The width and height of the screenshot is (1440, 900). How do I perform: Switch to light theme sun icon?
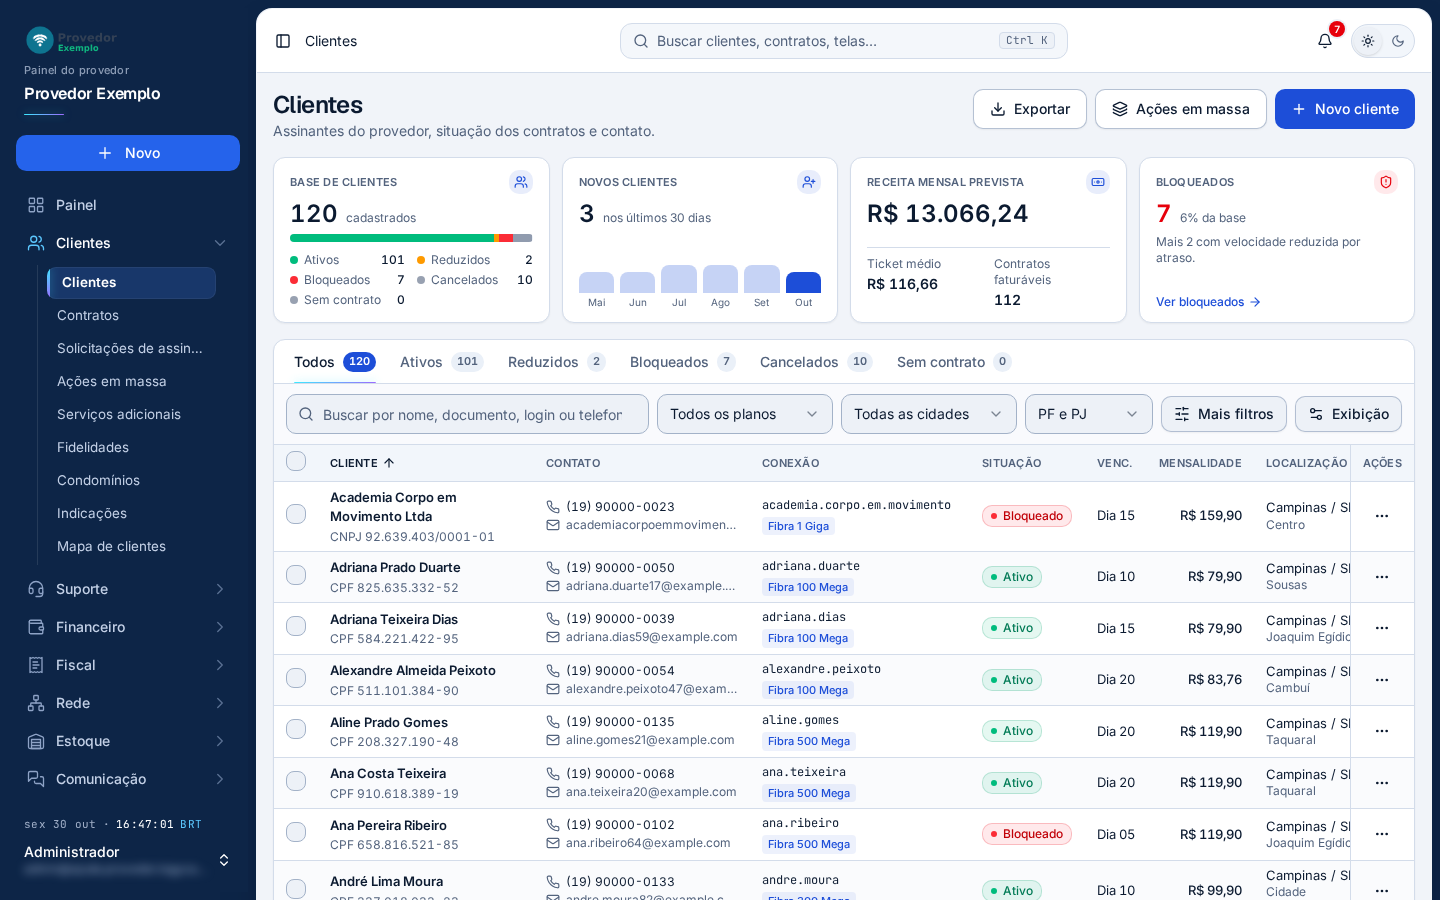click(1368, 41)
